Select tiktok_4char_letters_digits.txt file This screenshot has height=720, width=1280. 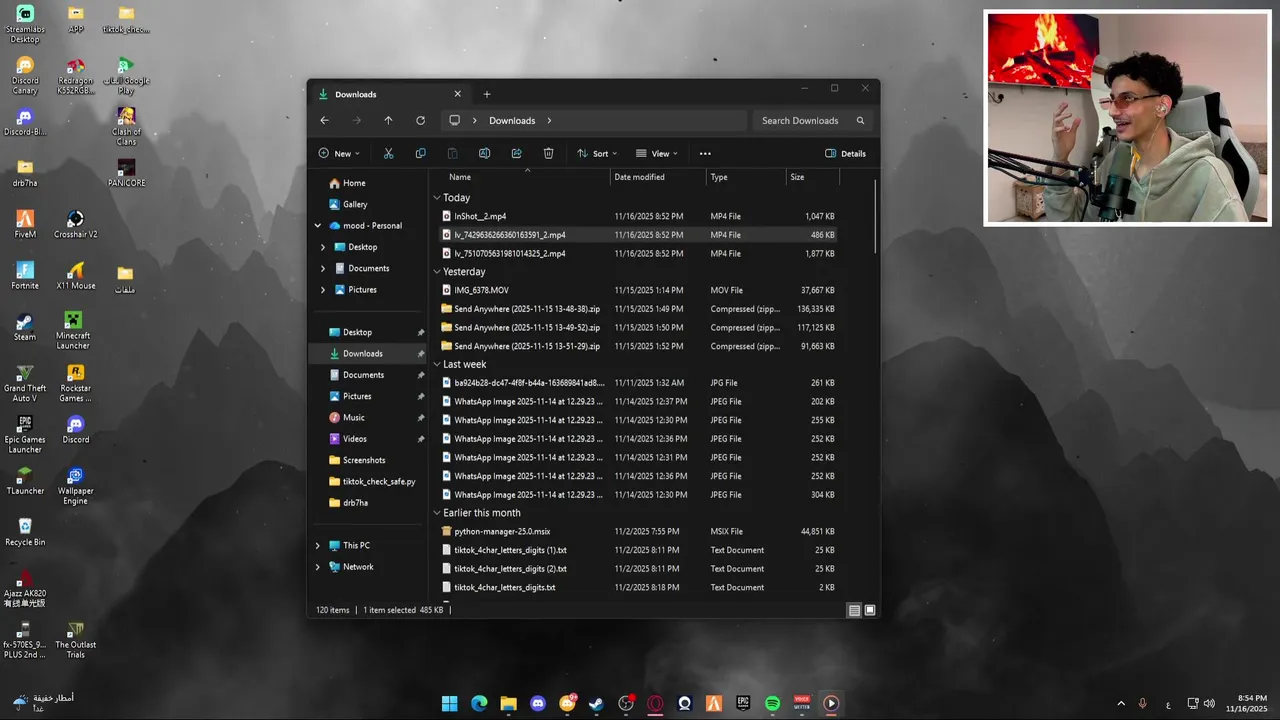pyautogui.click(x=637, y=588)
